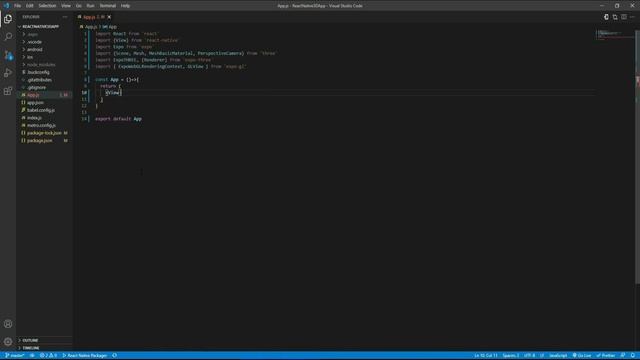Click the LF end-of-line indicator

coord(542,356)
